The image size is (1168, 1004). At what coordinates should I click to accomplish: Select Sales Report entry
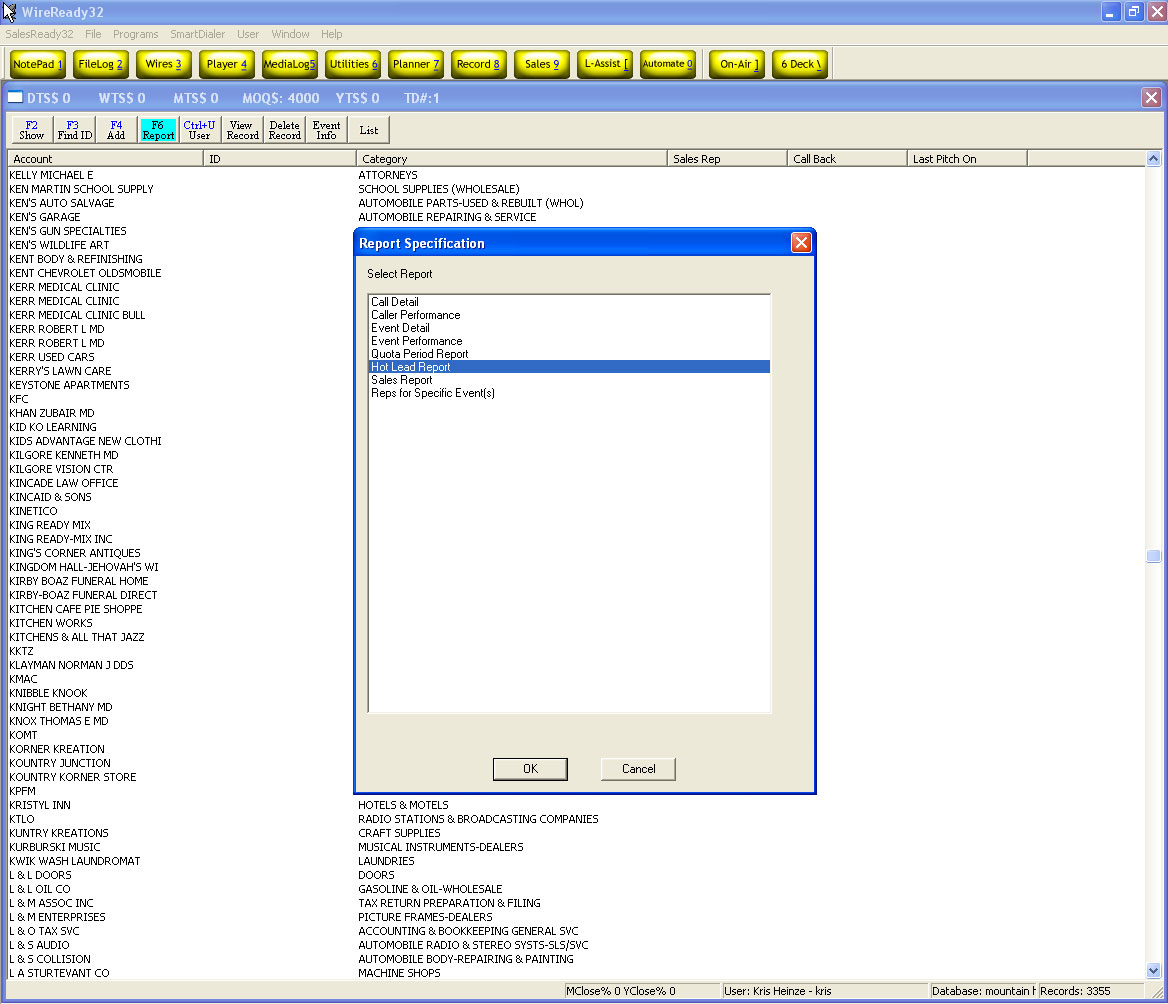(x=570, y=380)
